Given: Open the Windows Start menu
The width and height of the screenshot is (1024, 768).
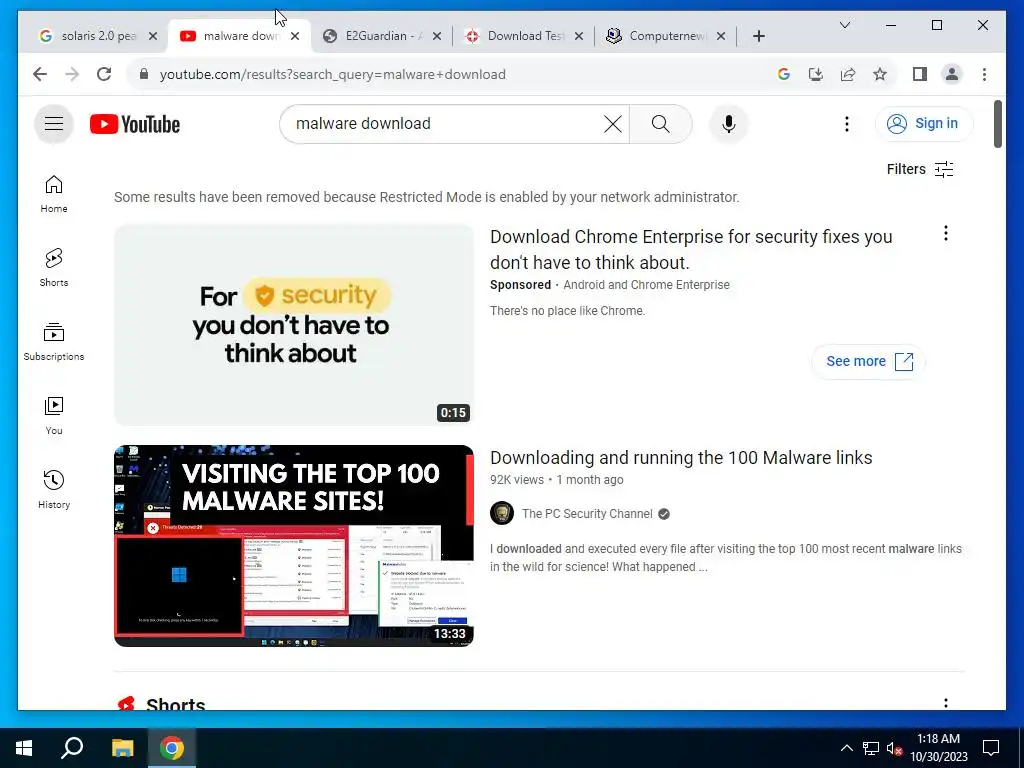Looking at the screenshot, I should 24,748.
